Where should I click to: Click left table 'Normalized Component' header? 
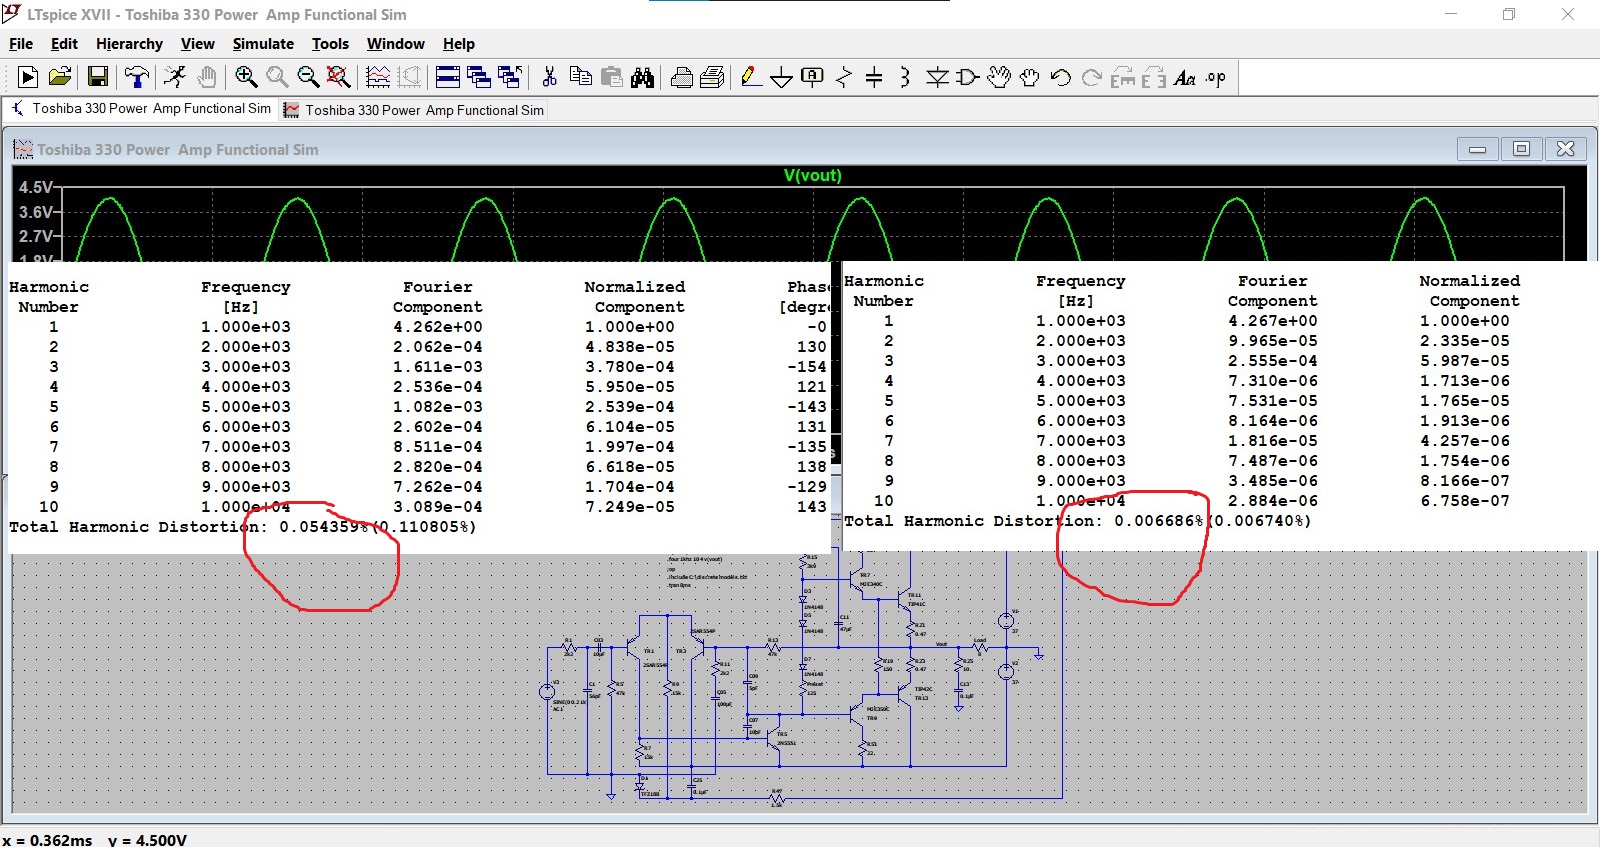point(635,297)
